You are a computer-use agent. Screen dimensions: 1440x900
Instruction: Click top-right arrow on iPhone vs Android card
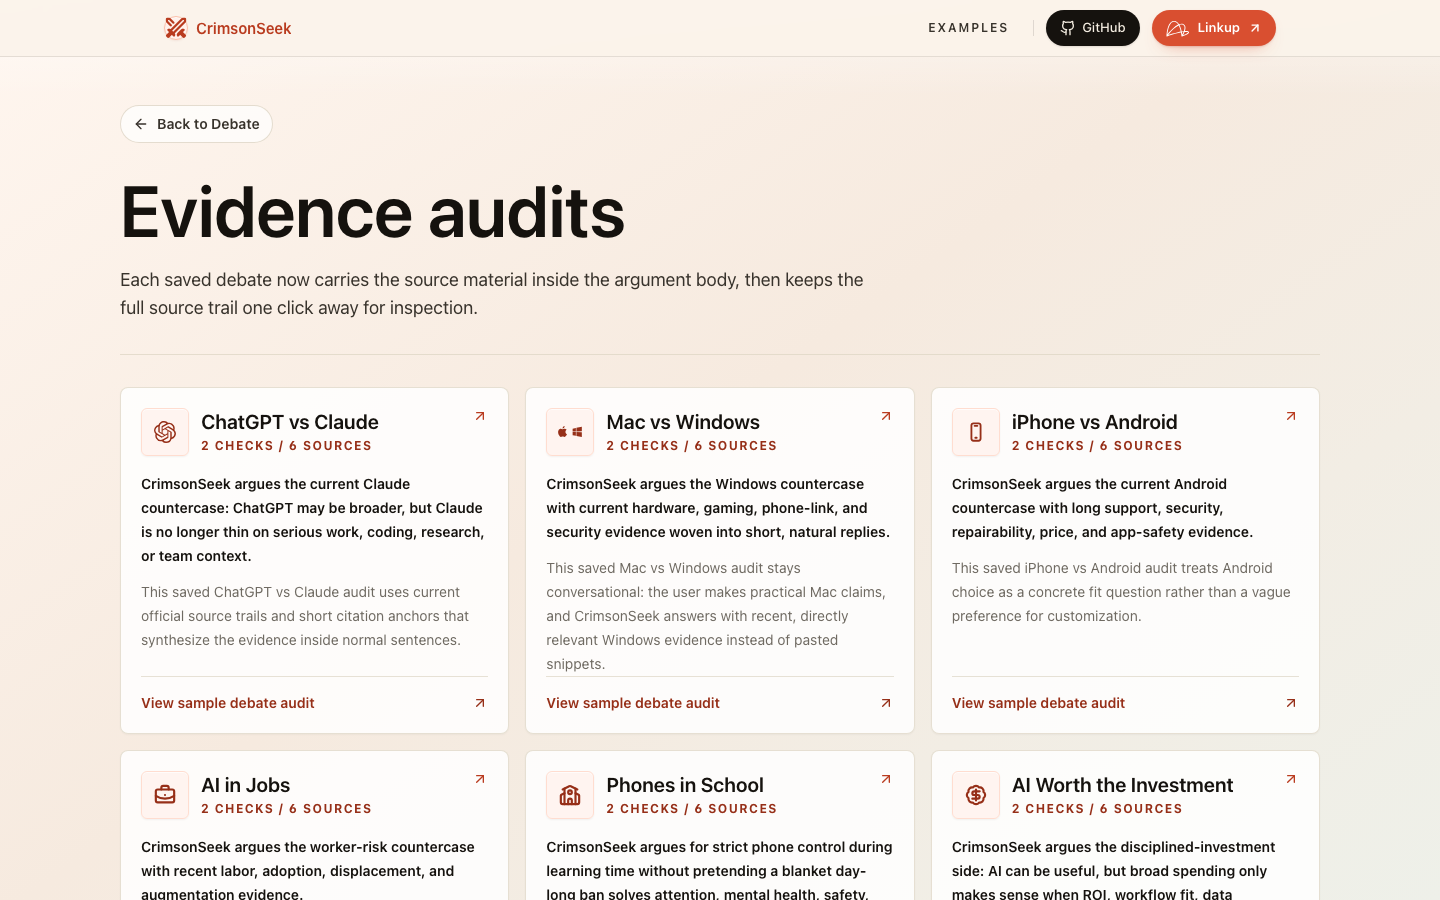pos(1291,416)
